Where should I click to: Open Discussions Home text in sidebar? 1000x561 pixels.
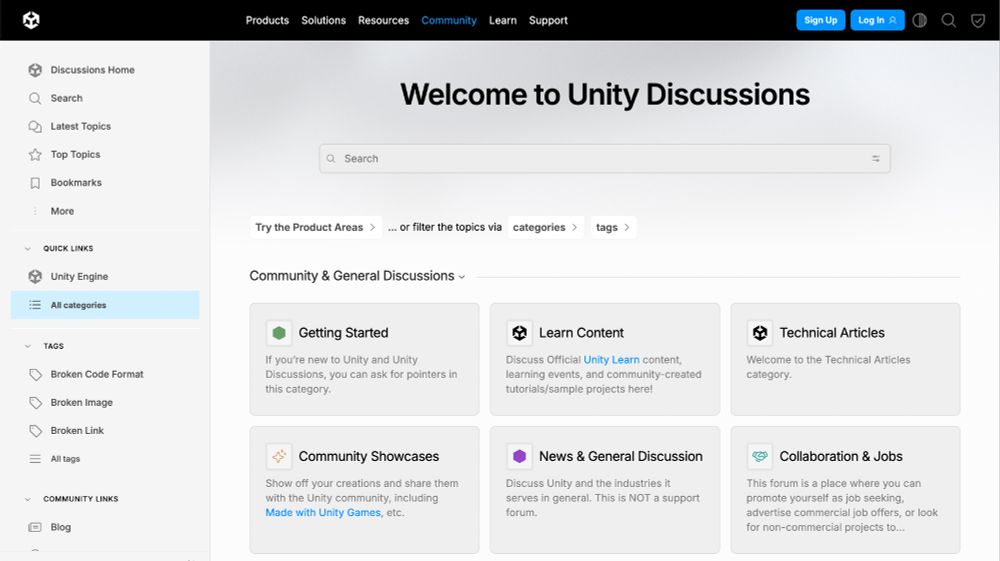92,70
